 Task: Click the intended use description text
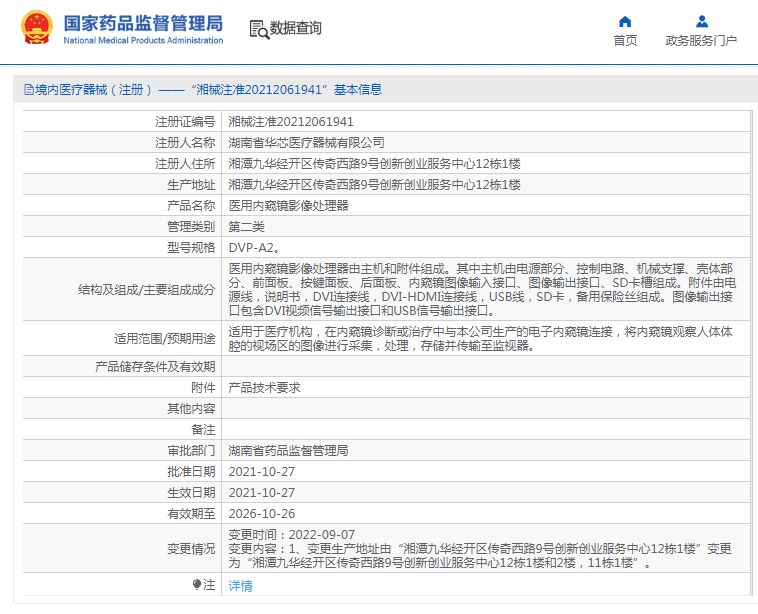click(x=481, y=339)
